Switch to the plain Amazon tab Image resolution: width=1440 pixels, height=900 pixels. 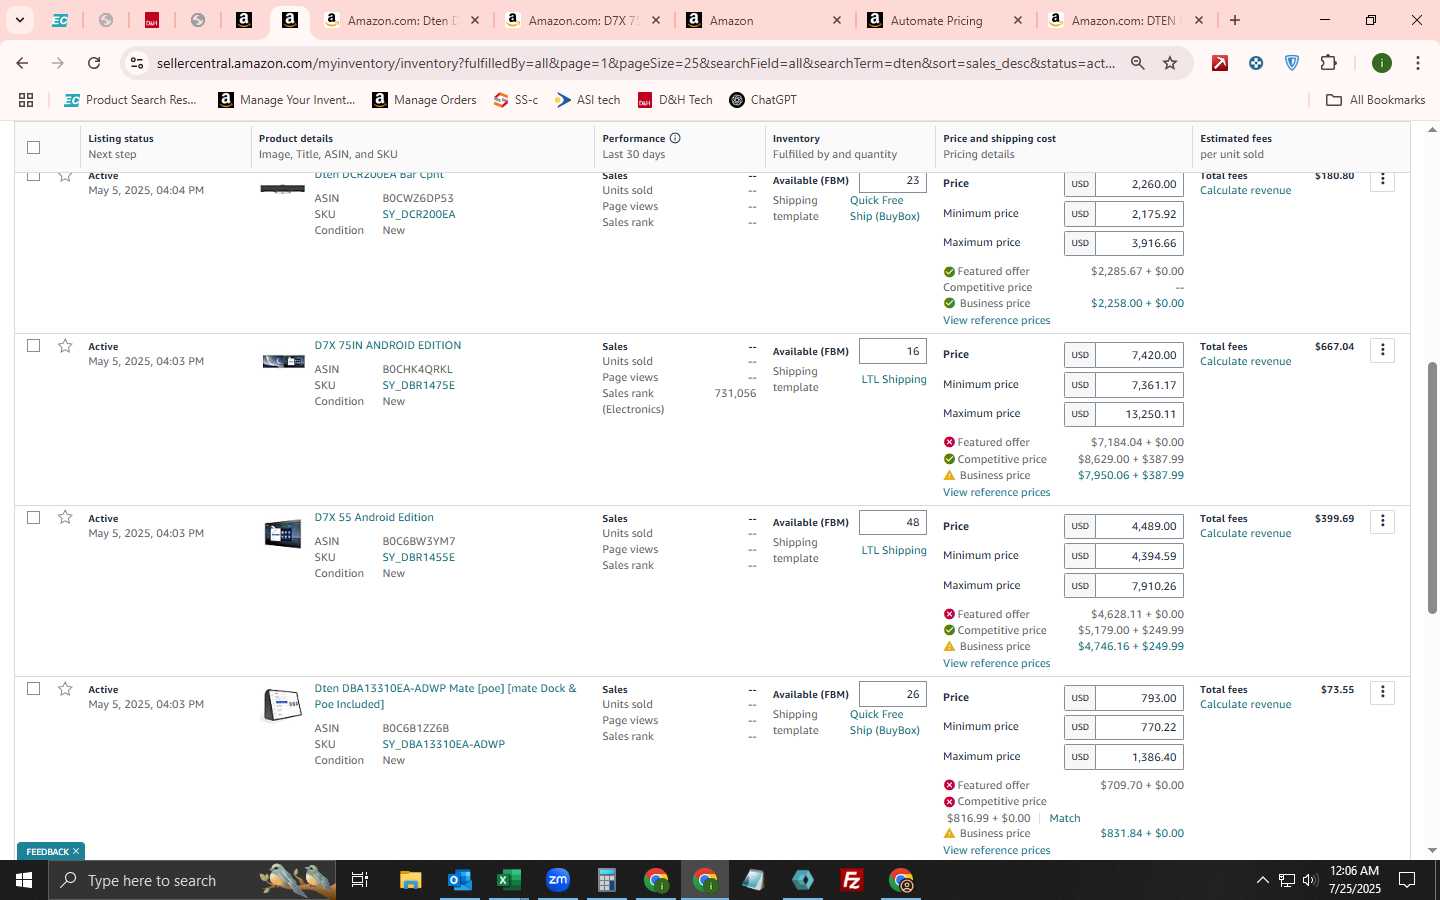764,20
